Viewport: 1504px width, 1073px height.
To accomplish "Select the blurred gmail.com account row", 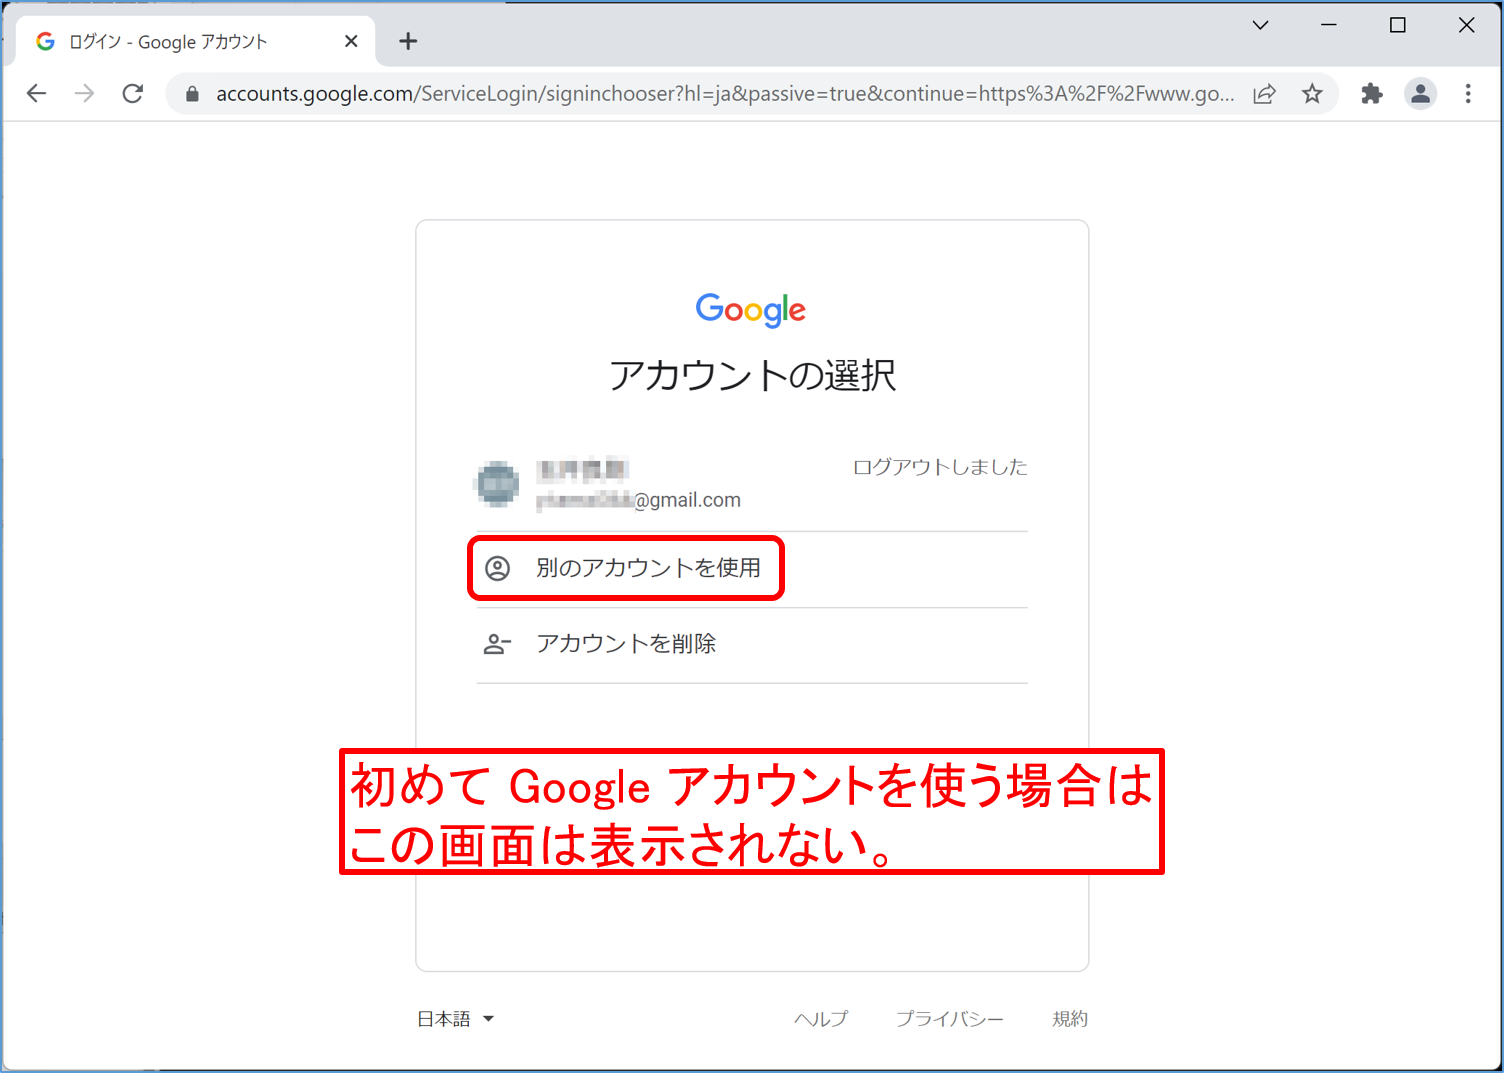I will [x=752, y=484].
